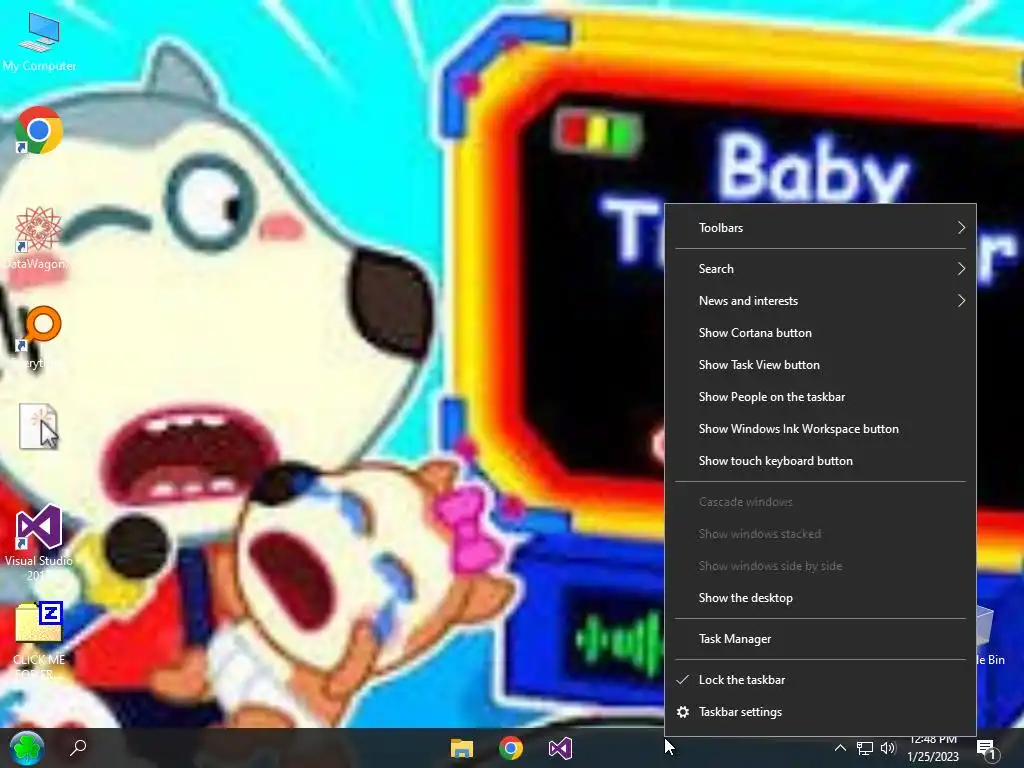Open the Recycle Bin desktop icon
Screen dimensions: 1024x768
990,637
